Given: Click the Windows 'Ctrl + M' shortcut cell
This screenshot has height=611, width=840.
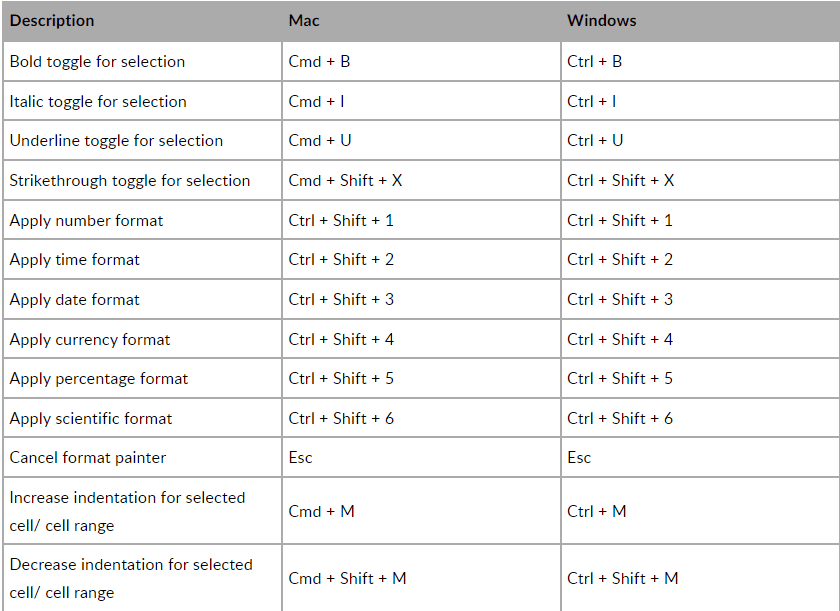Looking at the screenshot, I should pos(597,511).
